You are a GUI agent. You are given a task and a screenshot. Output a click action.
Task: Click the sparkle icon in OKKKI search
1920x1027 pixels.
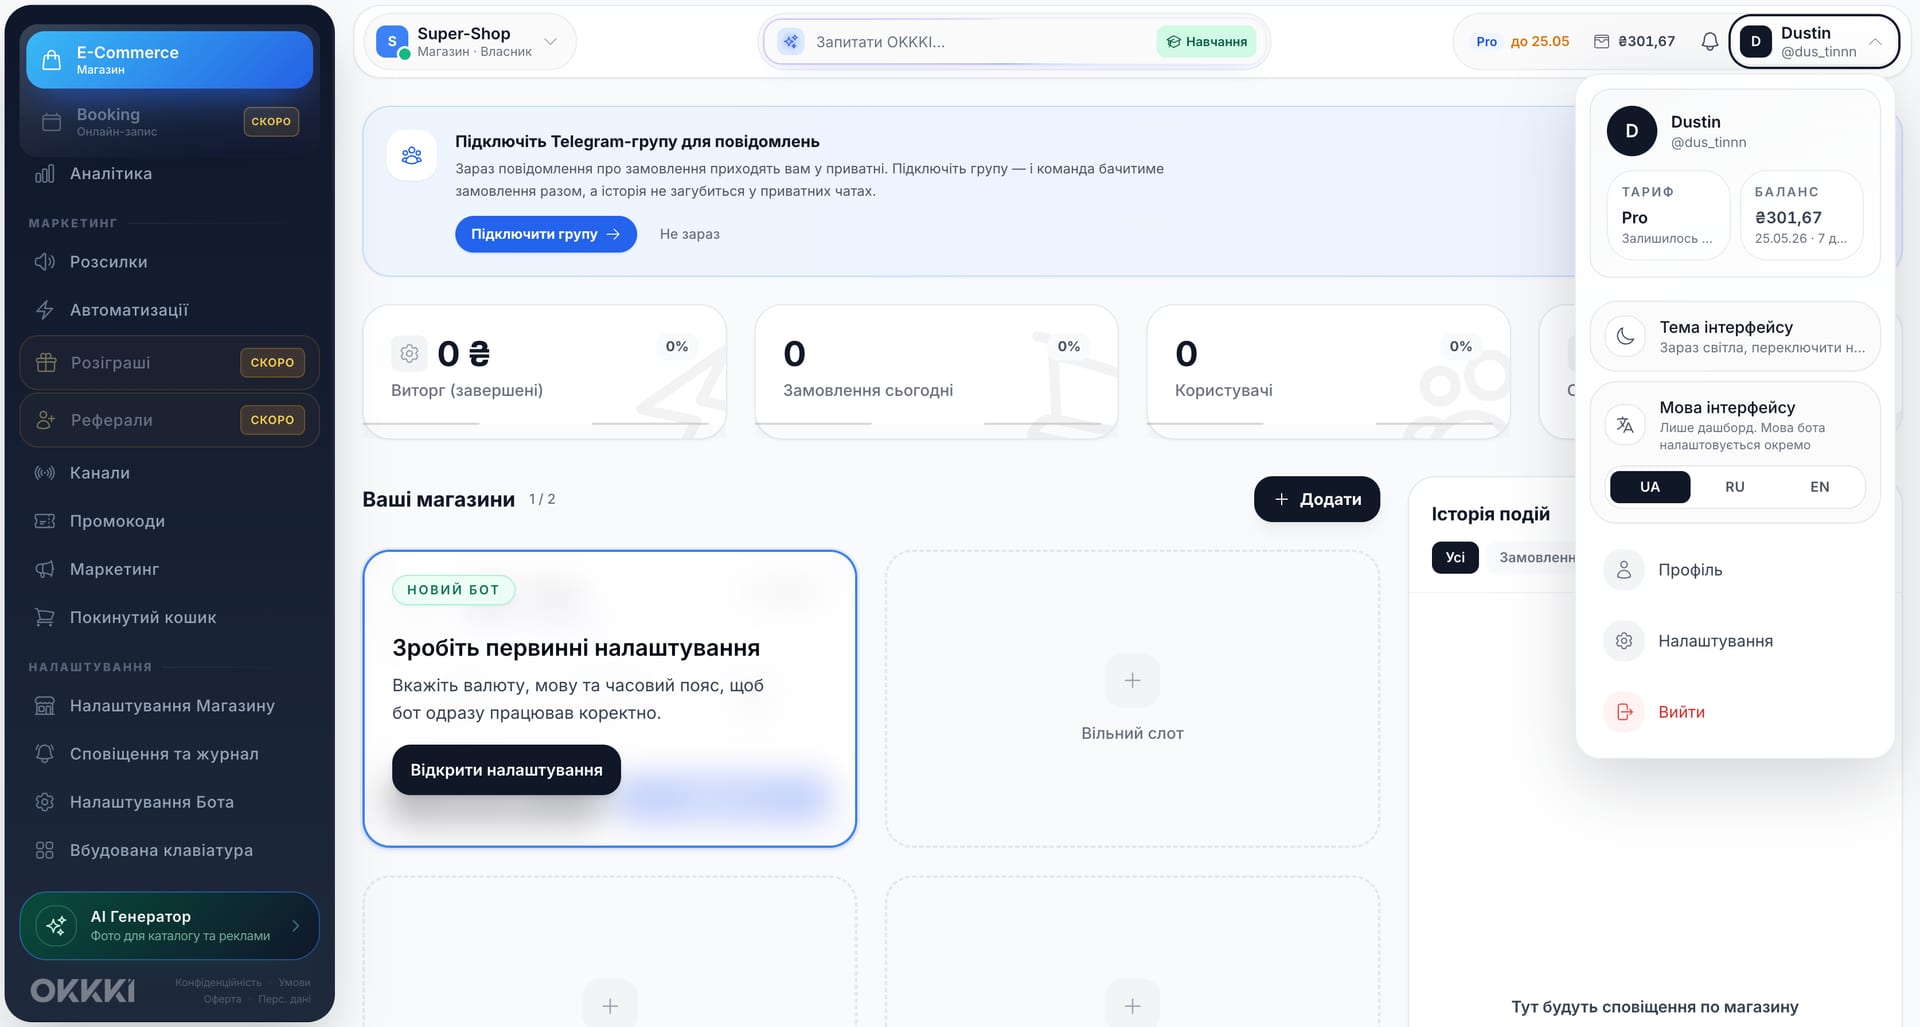click(791, 42)
